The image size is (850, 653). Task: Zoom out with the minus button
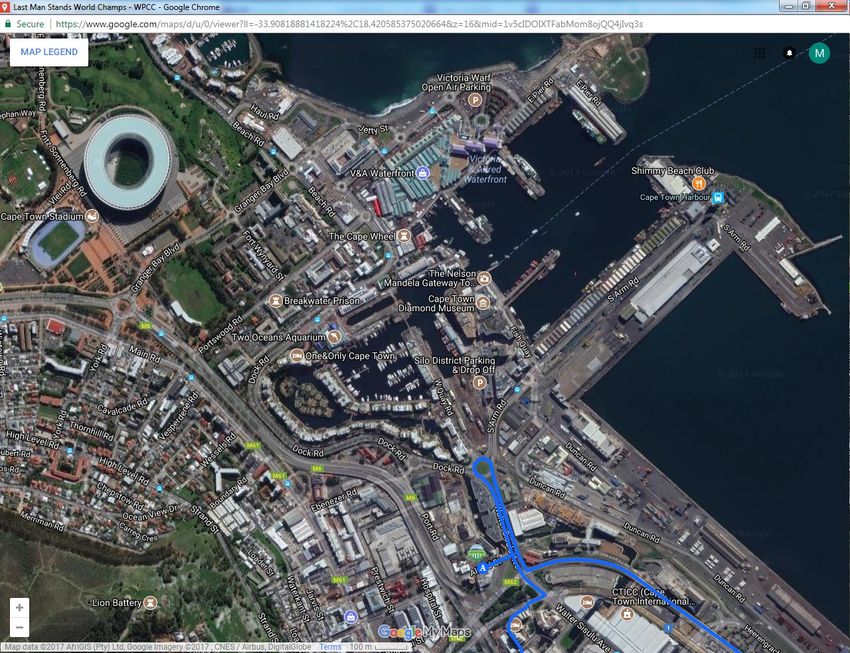[x=20, y=628]
